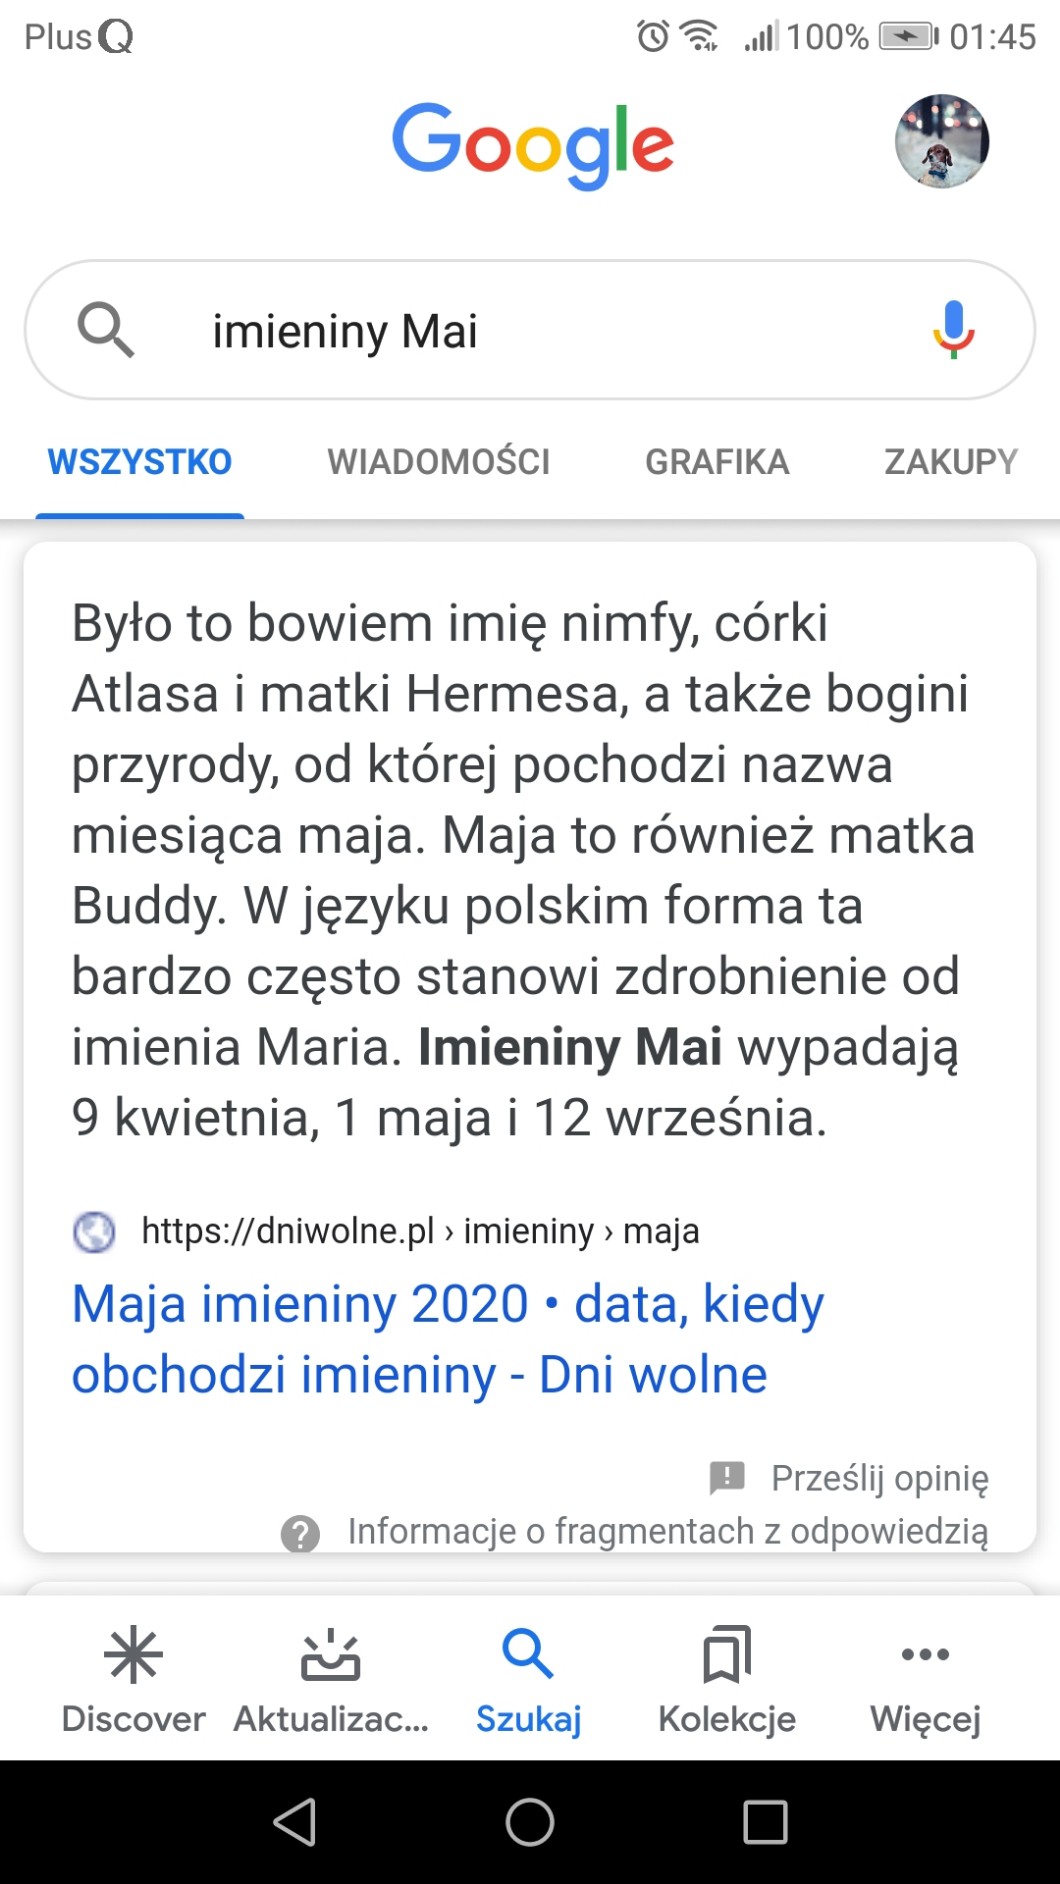
Task: Open Kolekcje collections icon
Action: tap(727, 1656)
